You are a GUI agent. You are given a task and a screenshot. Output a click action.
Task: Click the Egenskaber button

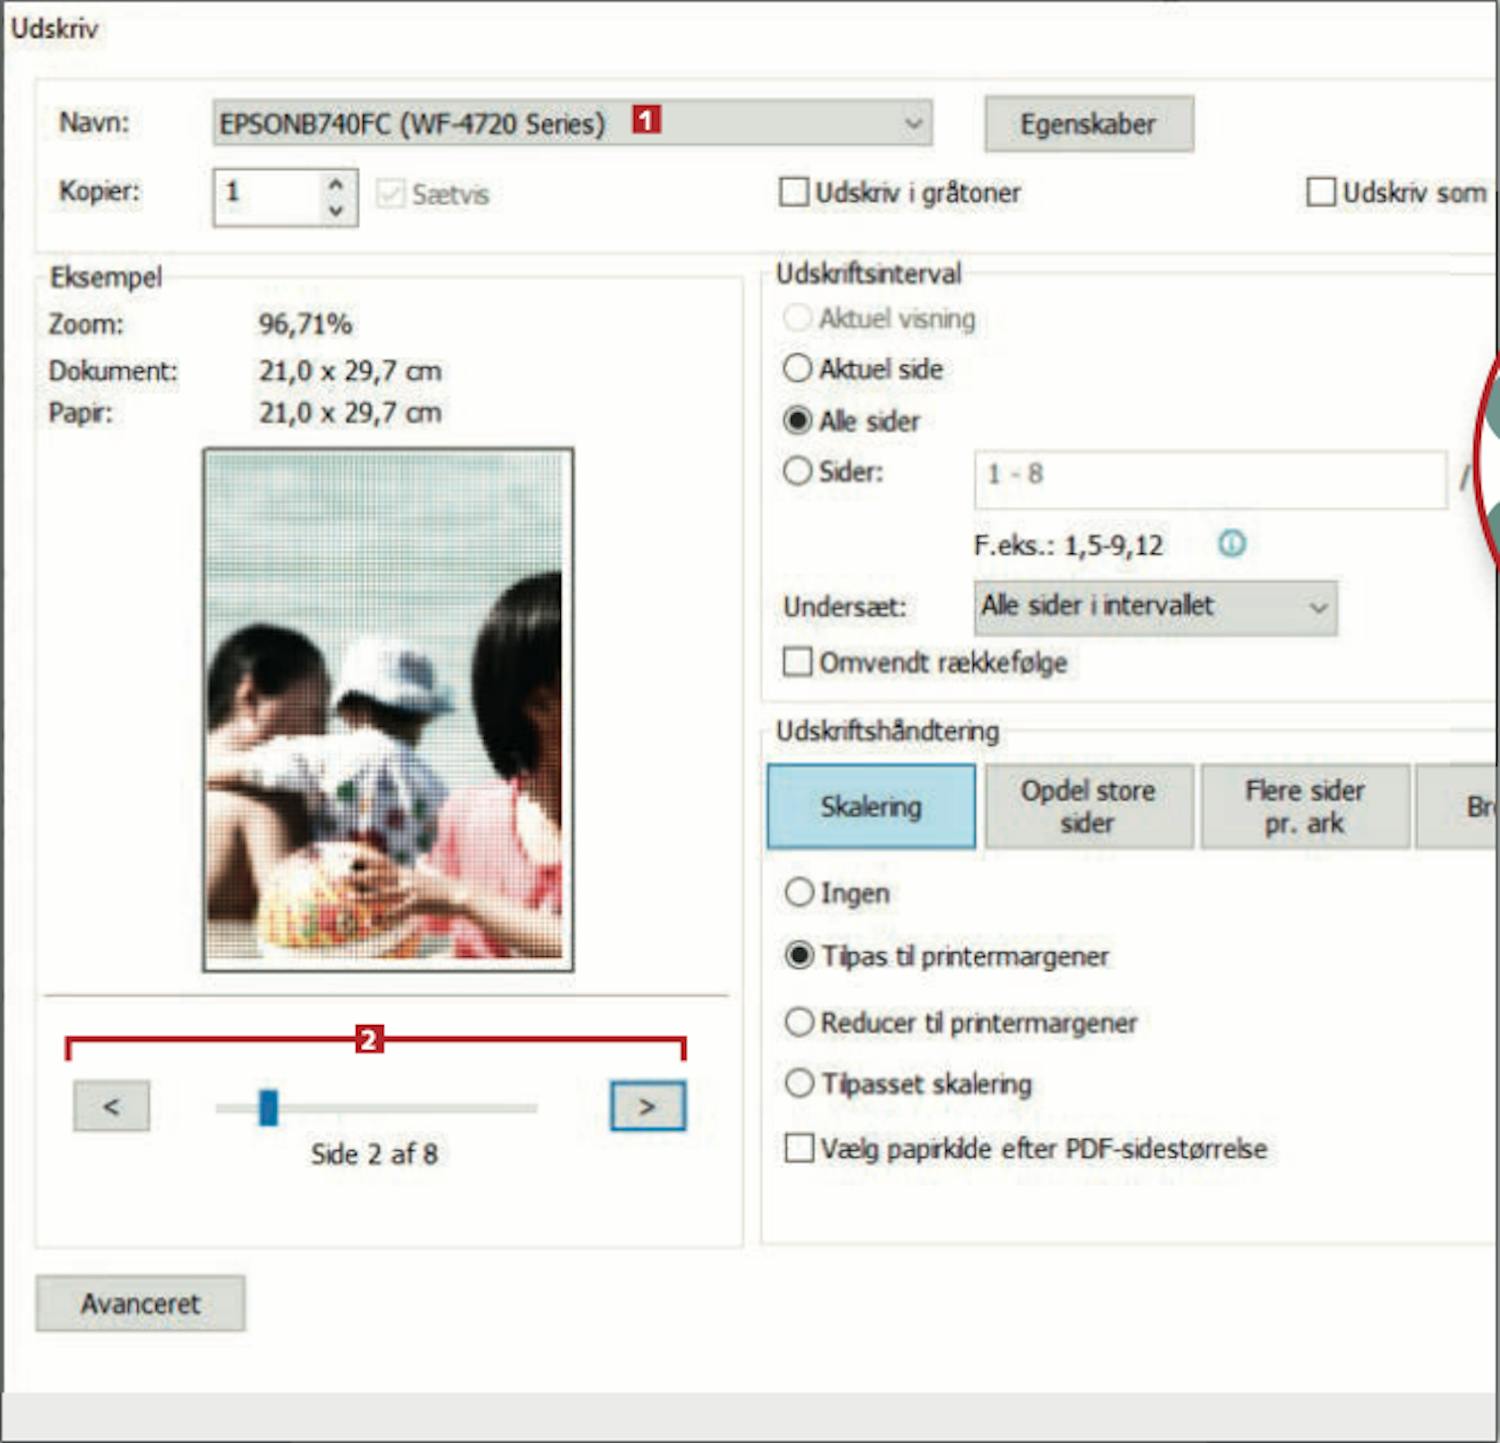pos(1088,124)
